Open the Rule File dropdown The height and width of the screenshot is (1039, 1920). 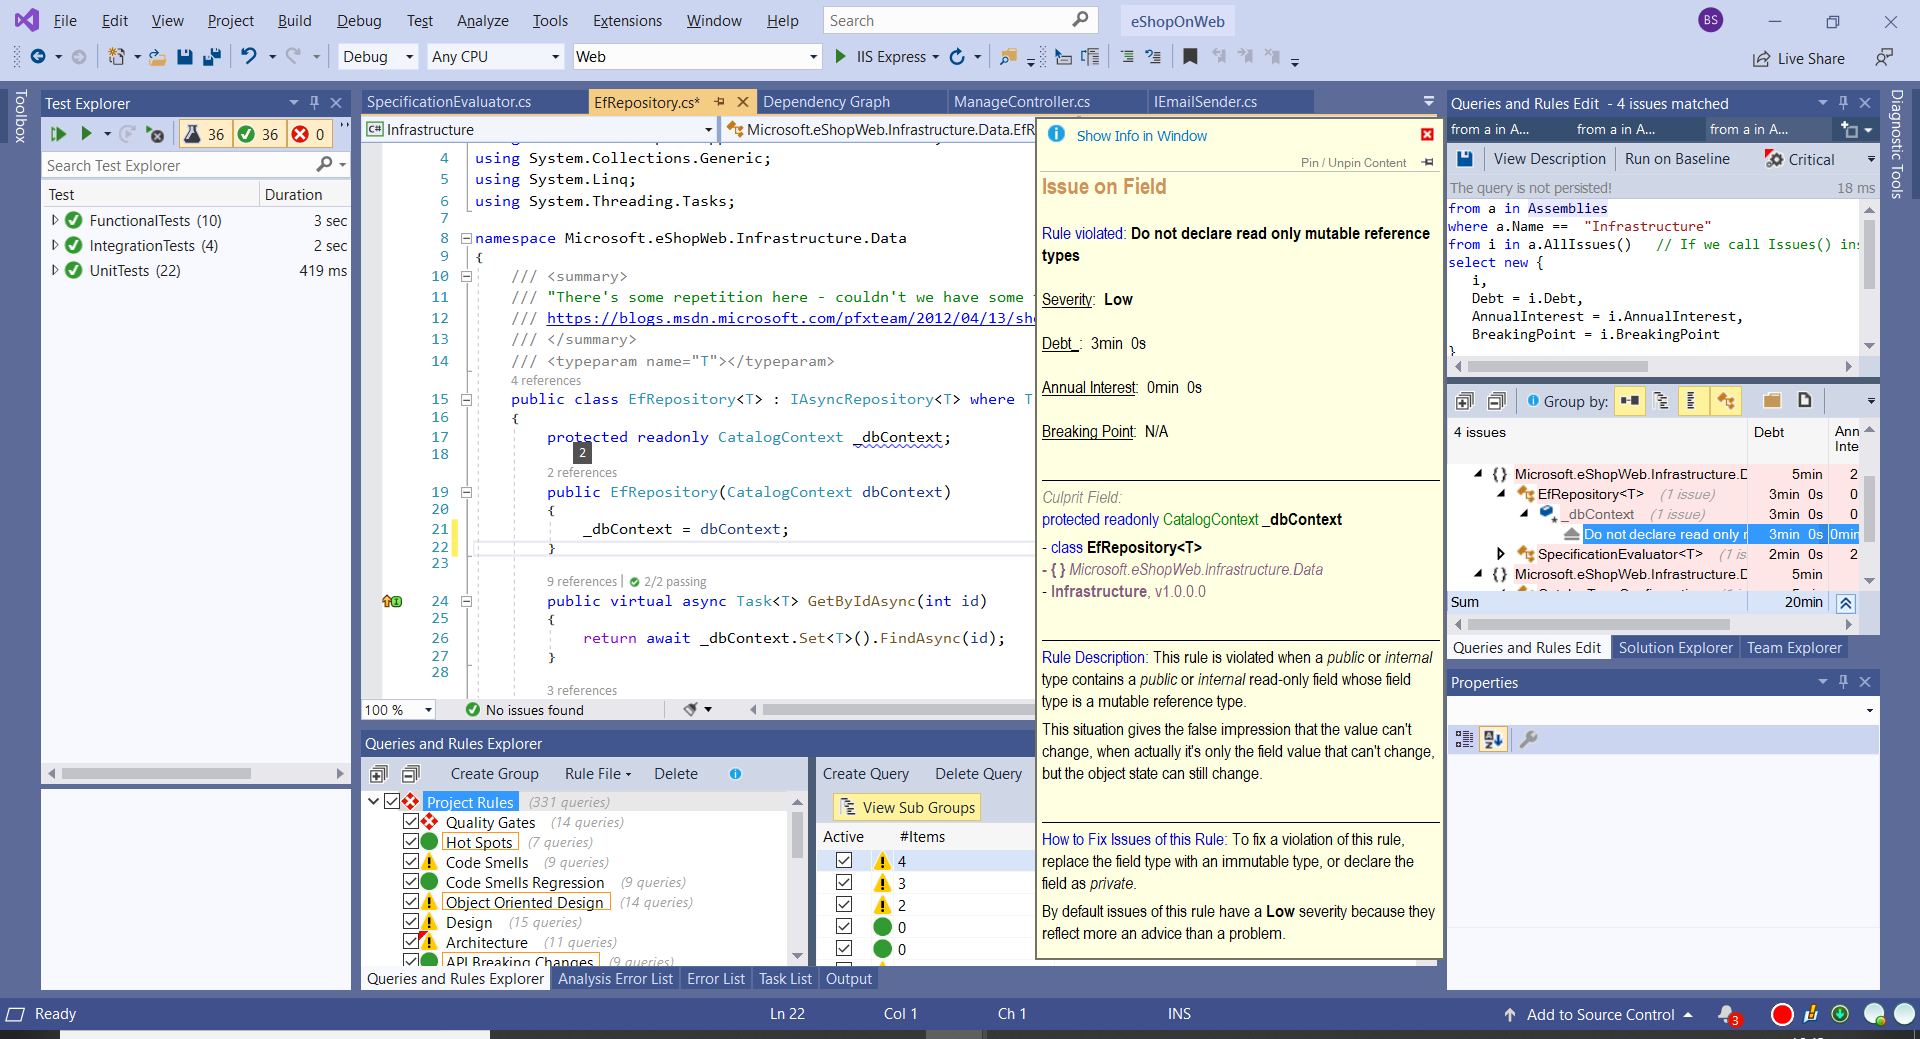pos(598,774)
